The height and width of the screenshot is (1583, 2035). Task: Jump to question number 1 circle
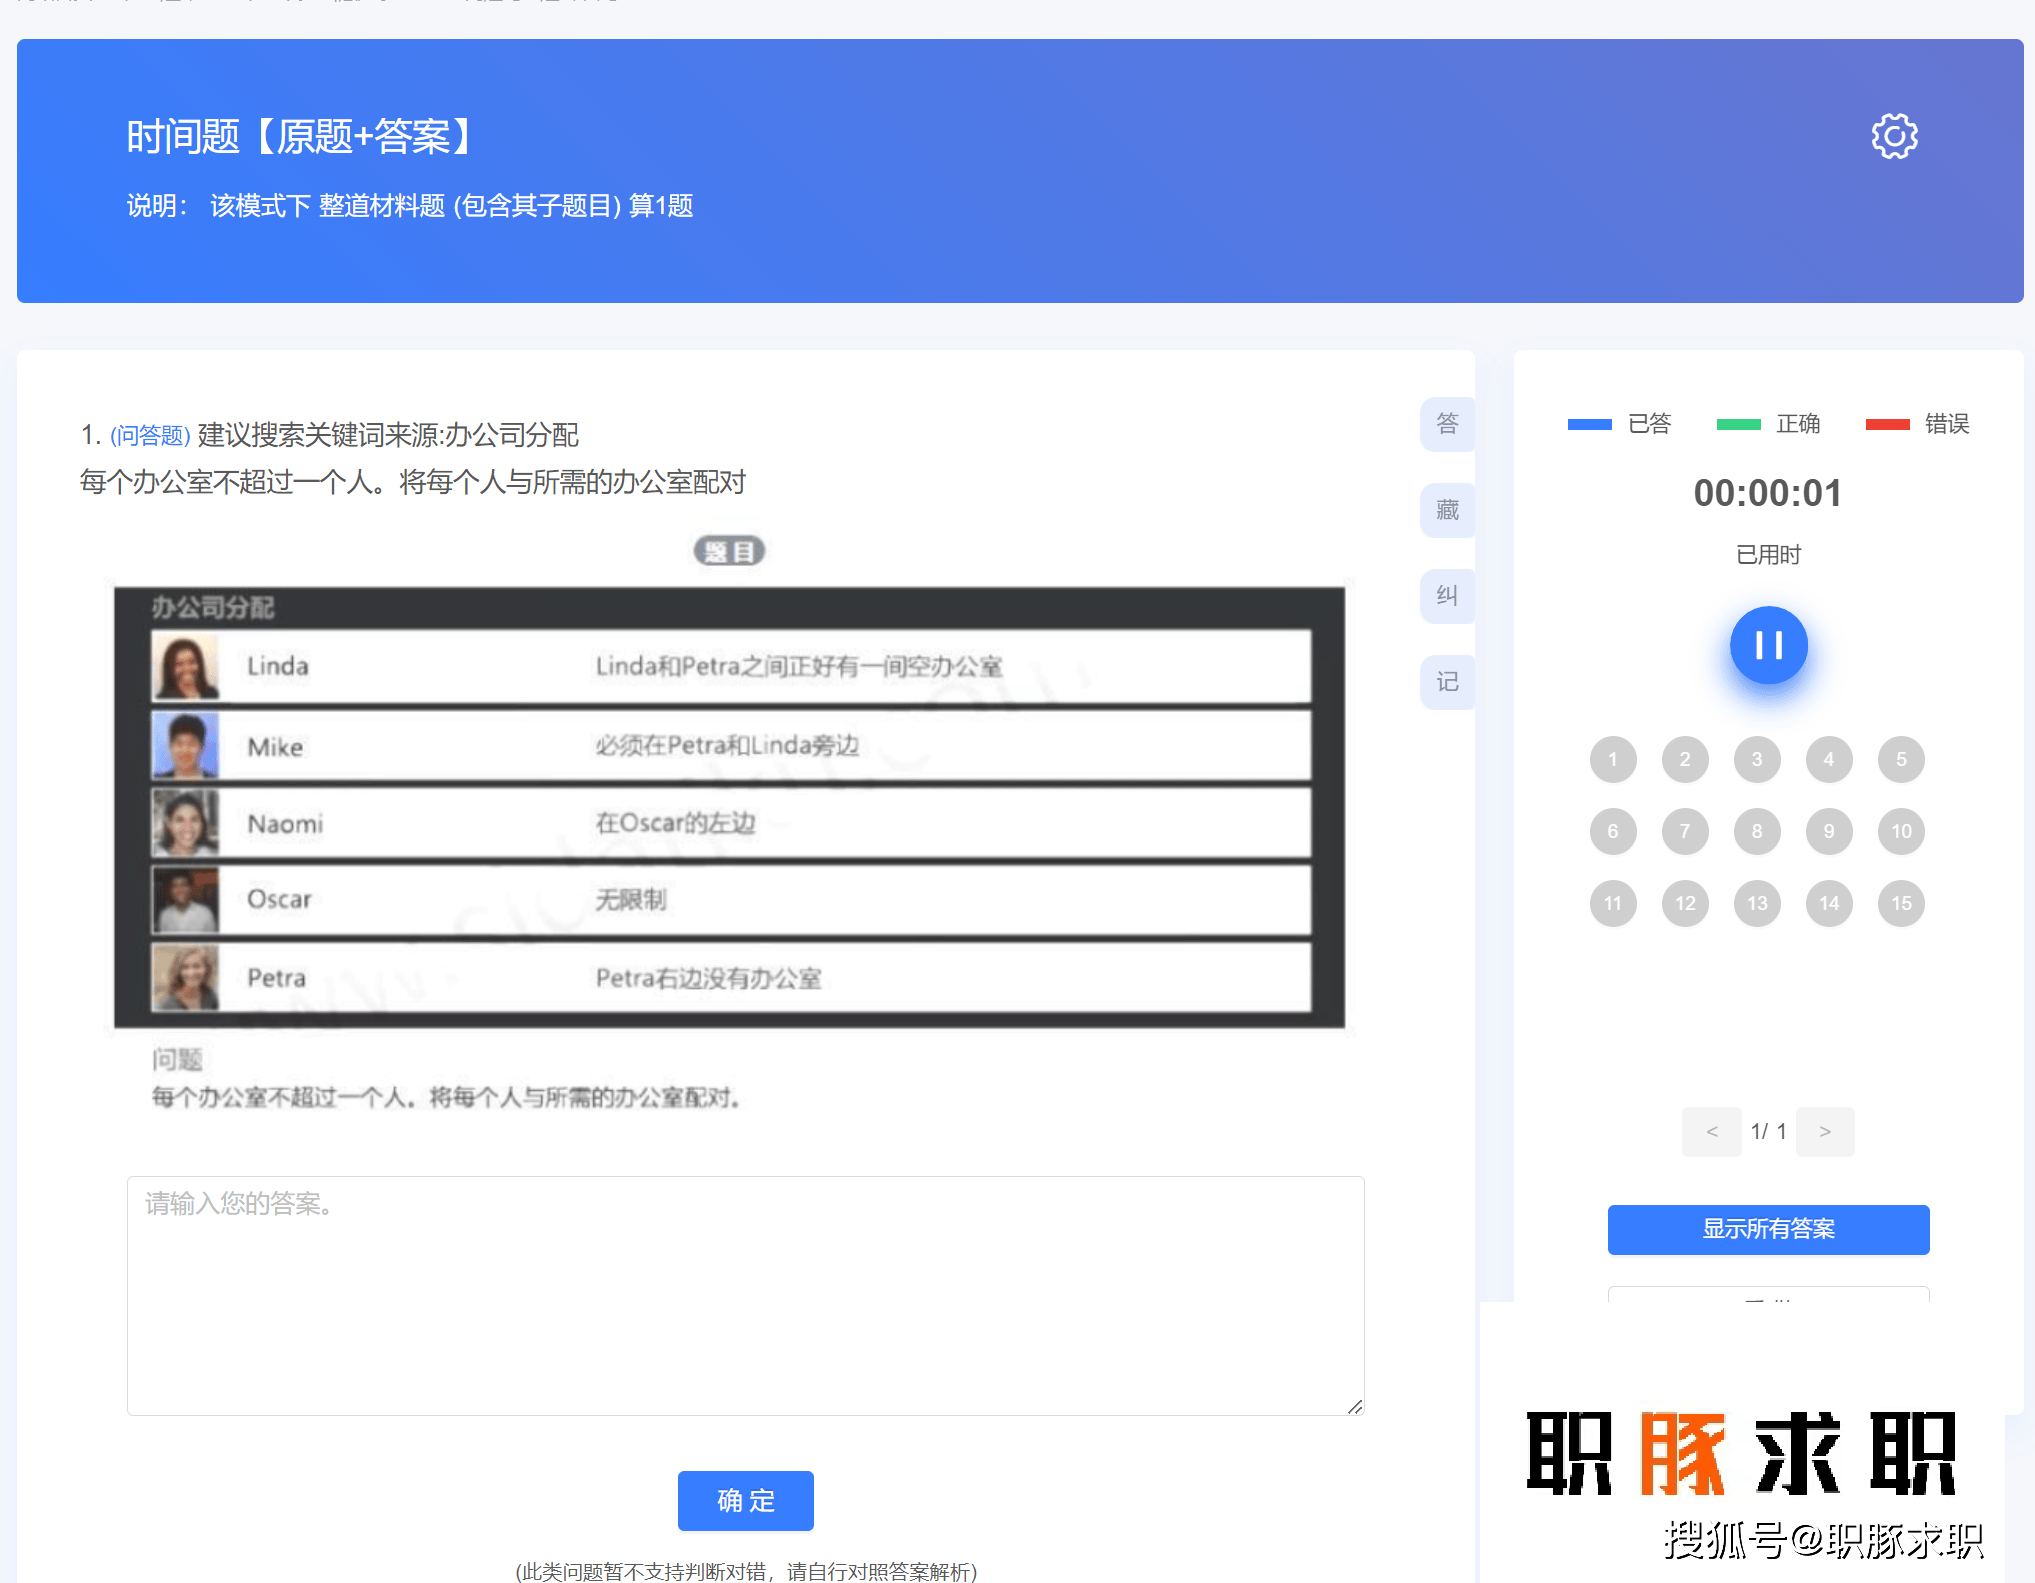click(1612, 759)
